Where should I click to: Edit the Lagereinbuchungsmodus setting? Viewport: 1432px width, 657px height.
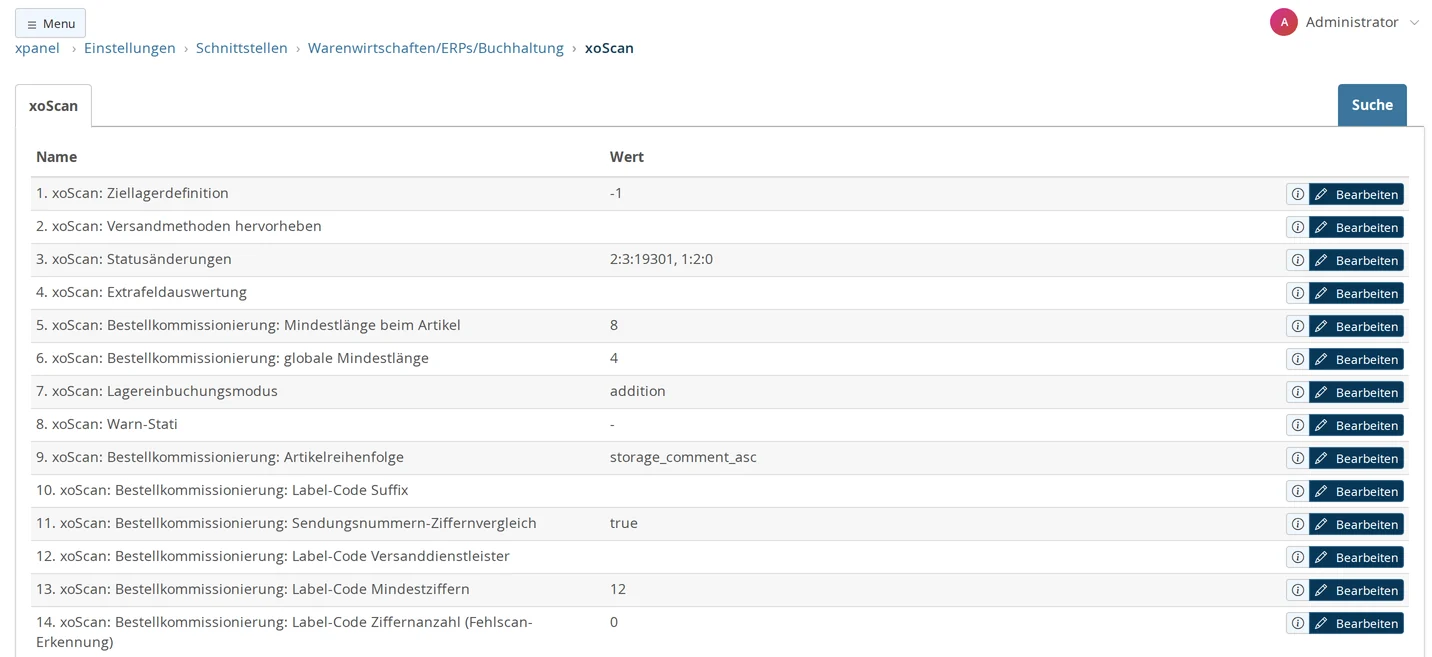[1356, 392]
